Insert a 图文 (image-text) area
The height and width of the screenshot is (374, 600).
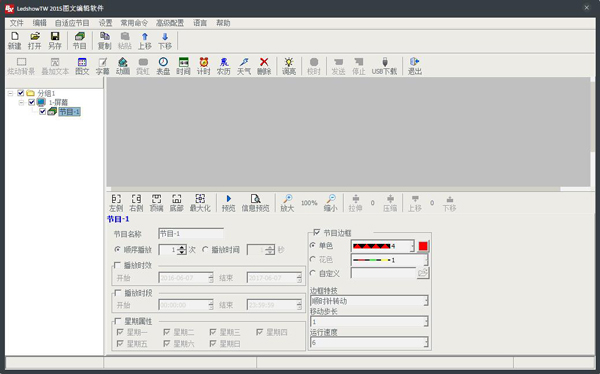[82, 66]
